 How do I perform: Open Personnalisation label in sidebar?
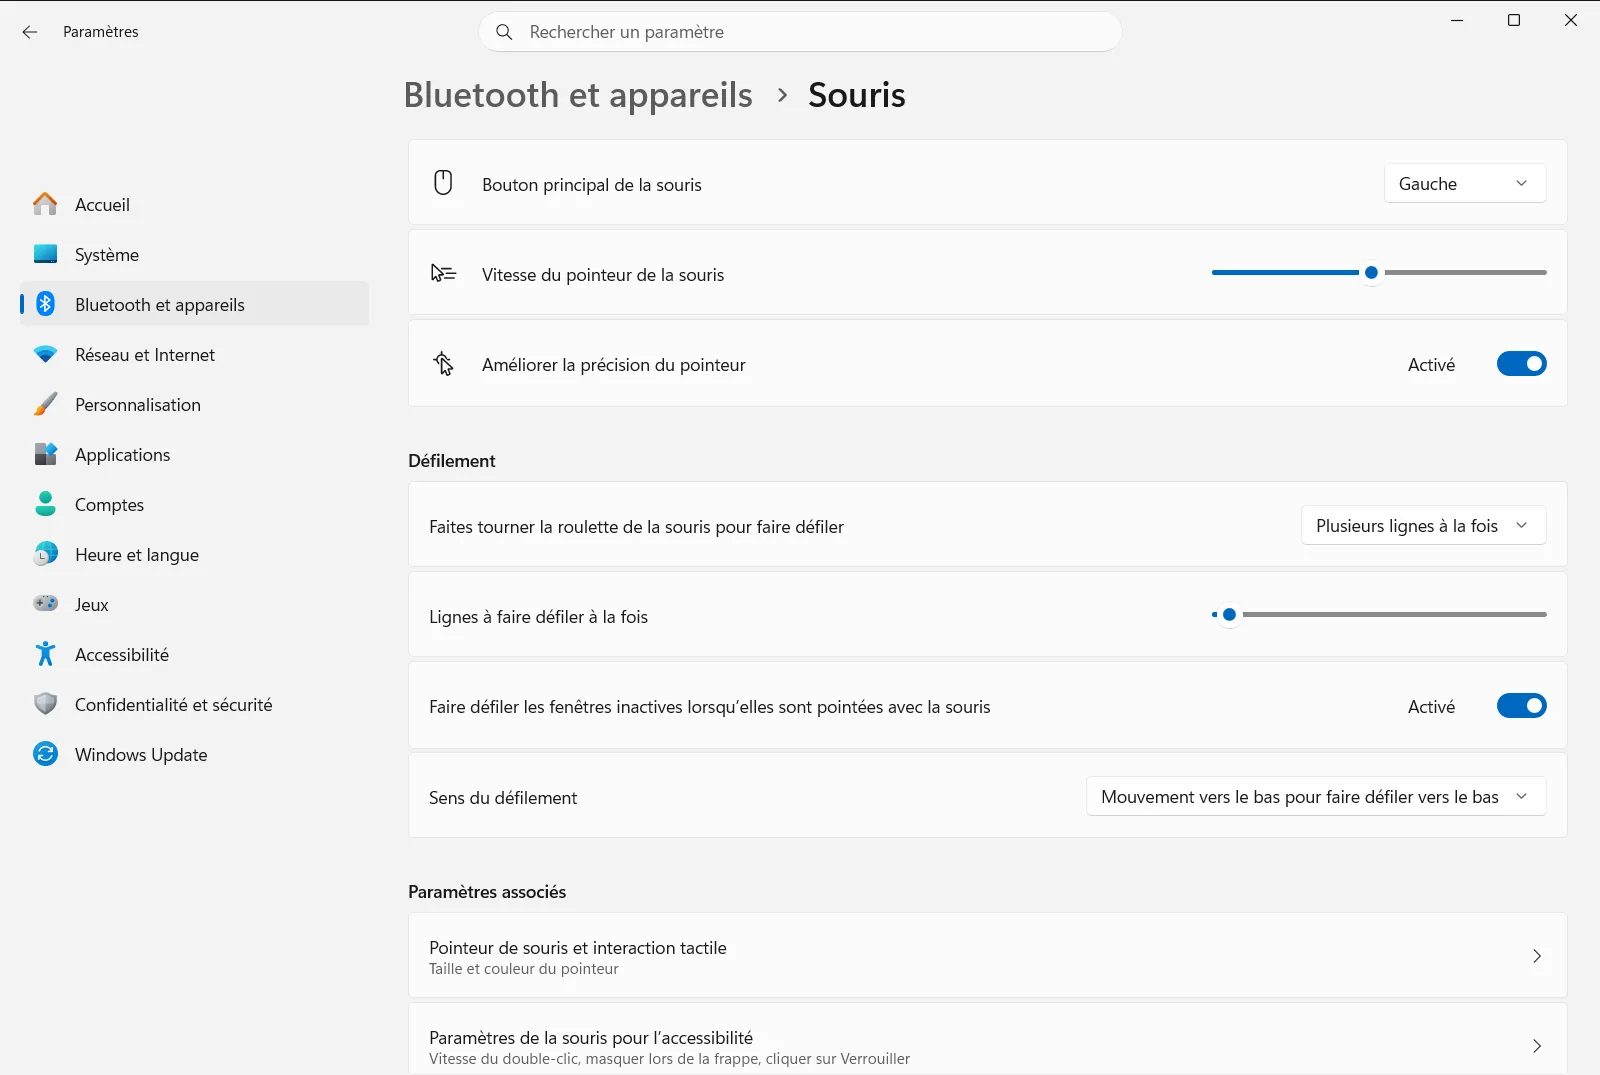138,404
